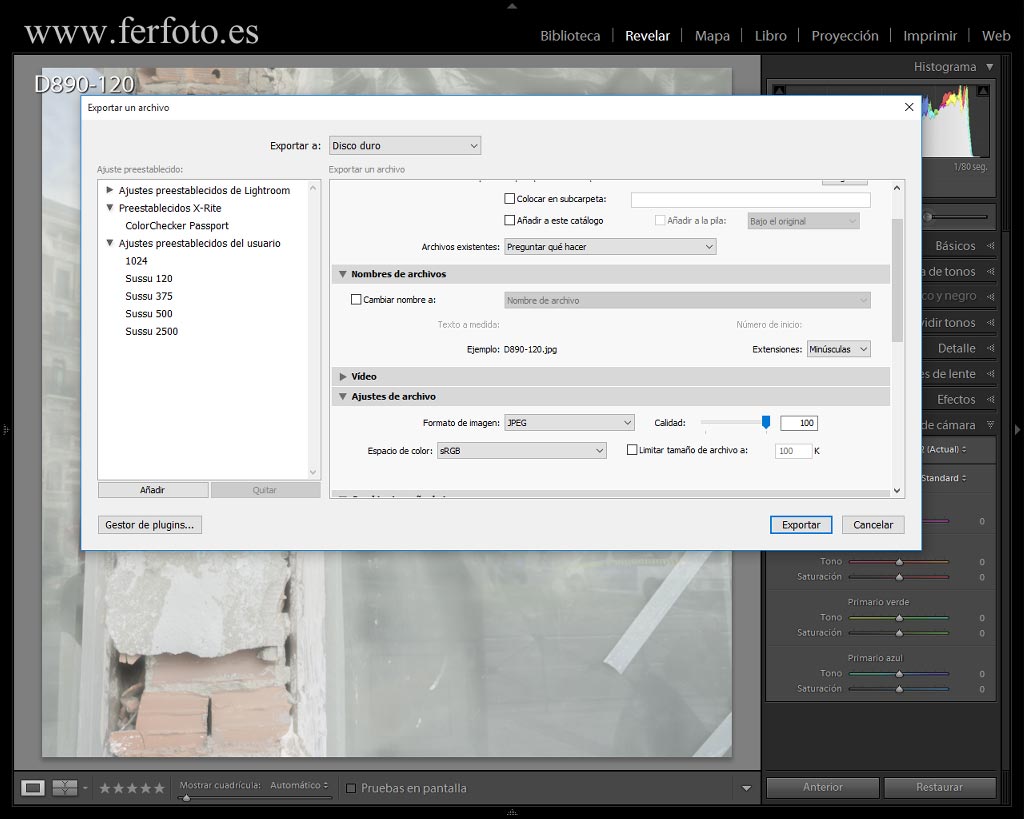The width and height of the screenshot is (1024, 819).
Task: Open the toolbar options down arrow
Action: coord(746,788)
